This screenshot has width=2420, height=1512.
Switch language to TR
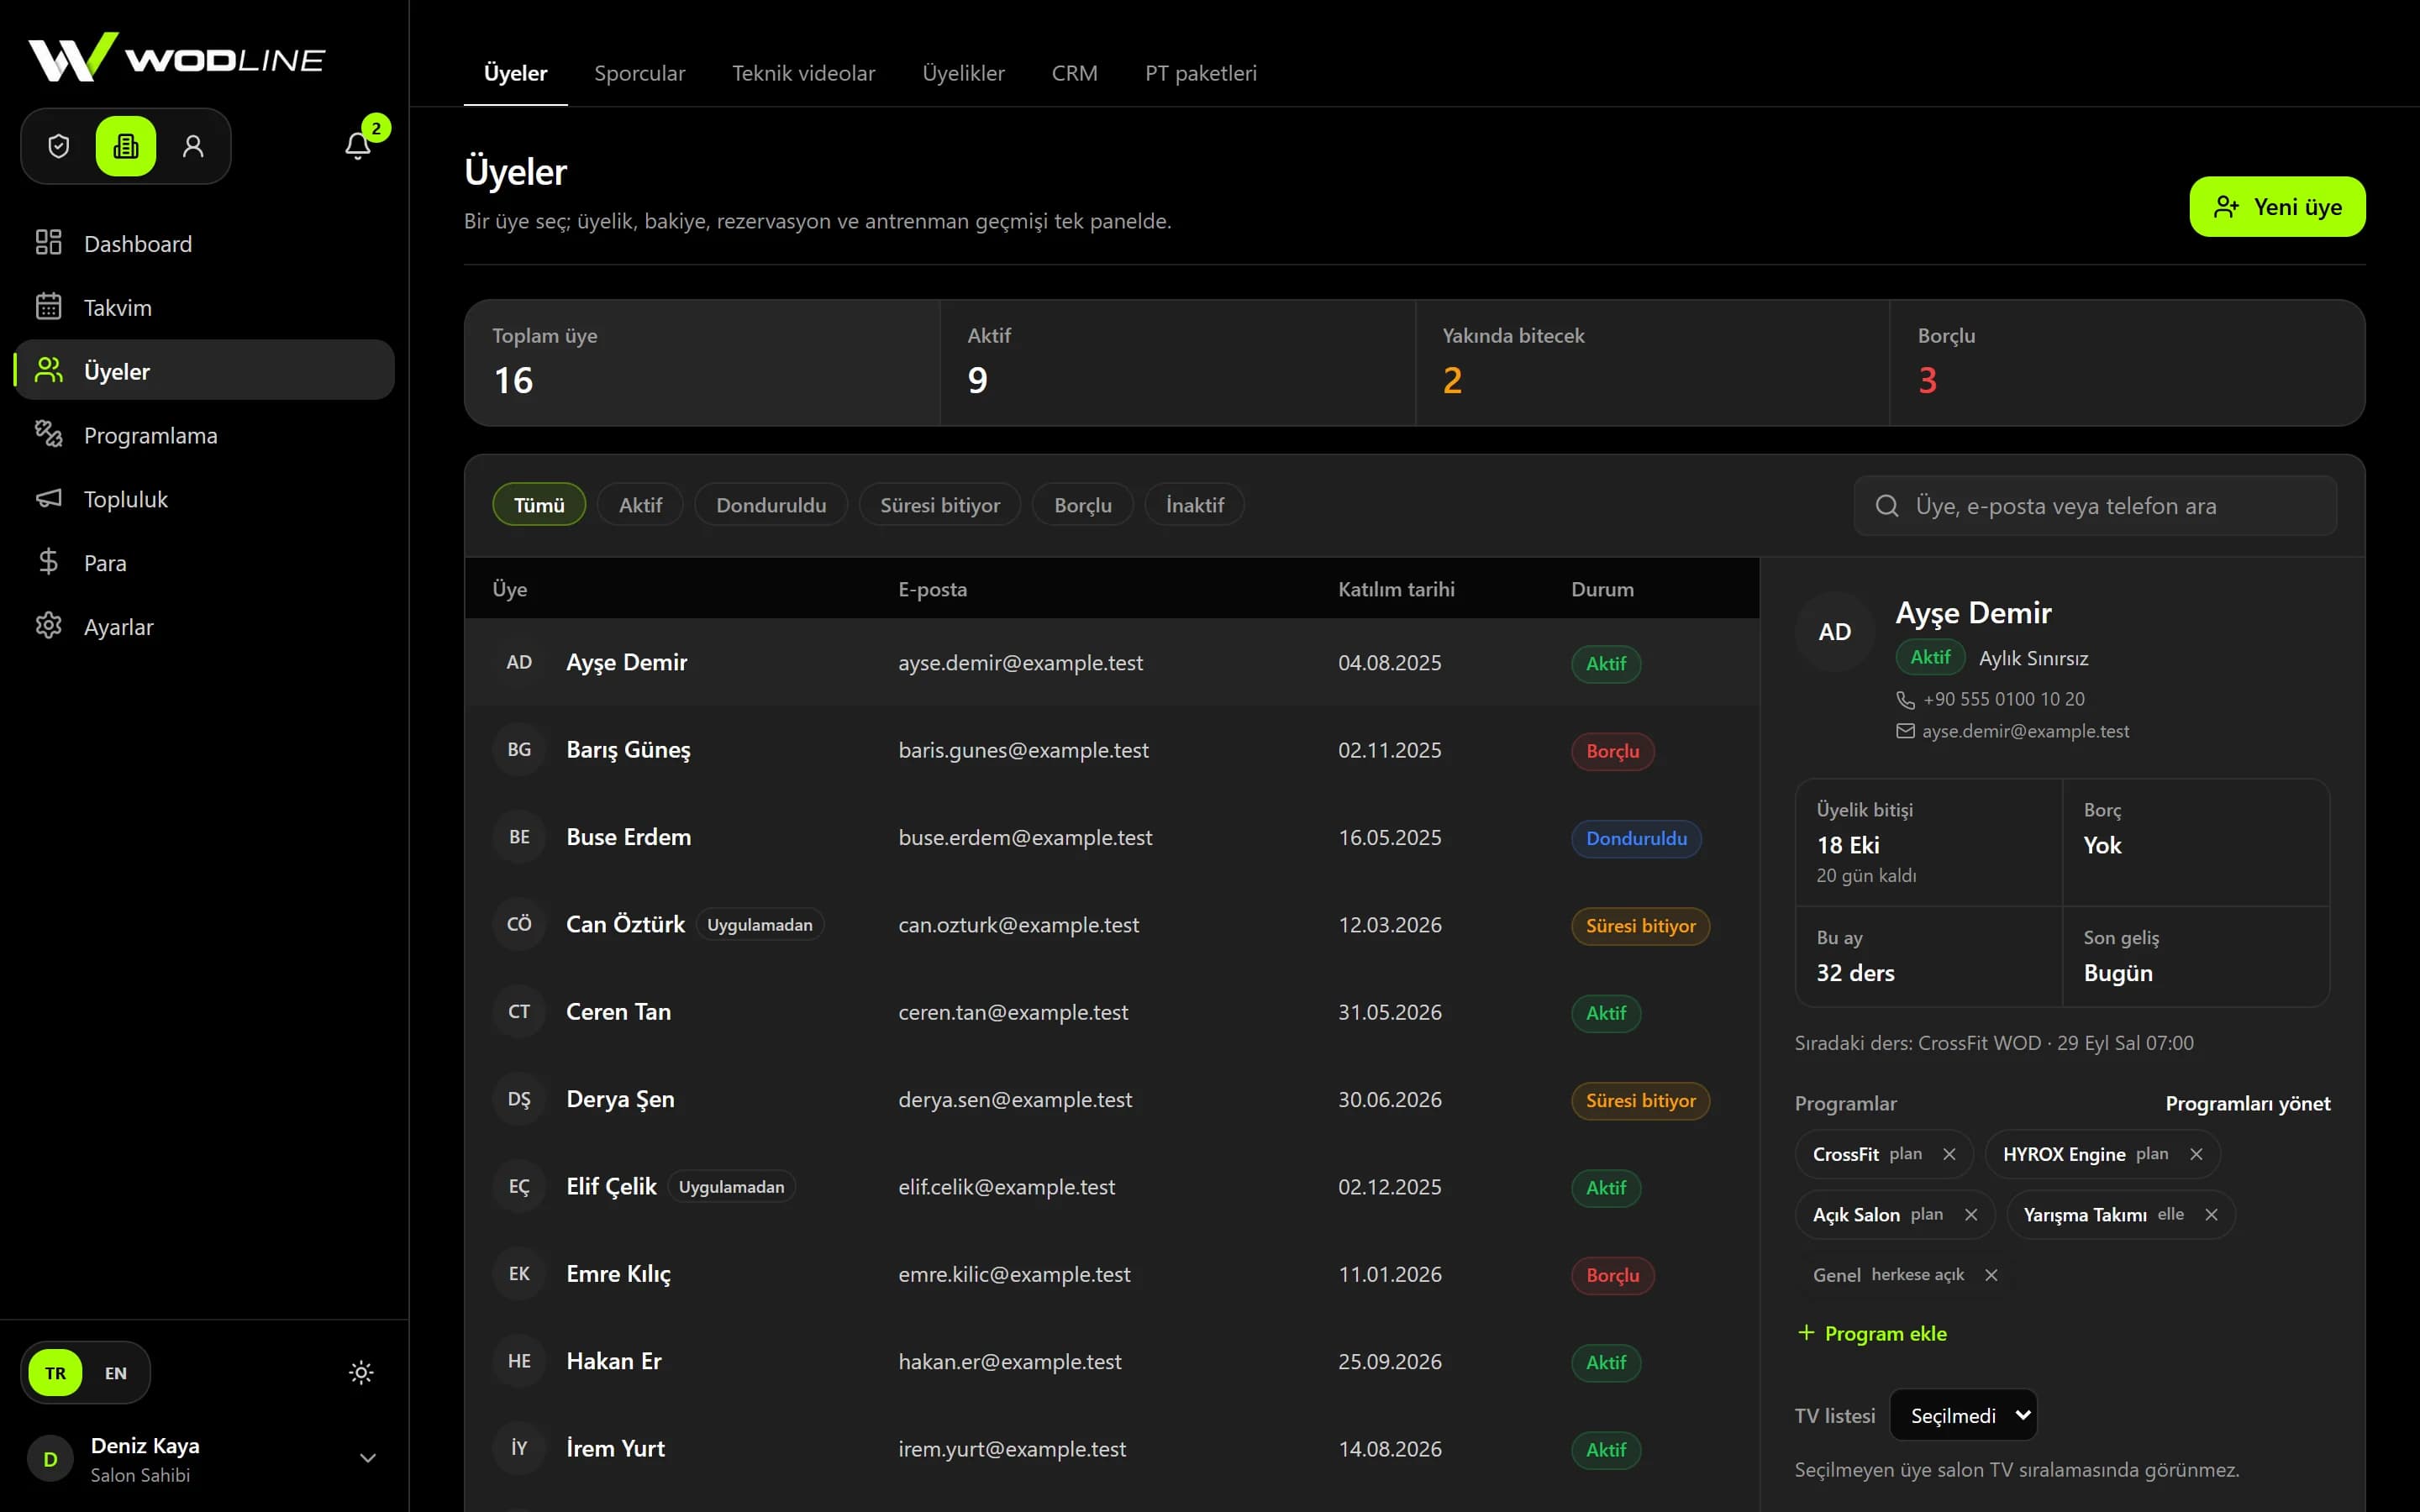tap(55, 1373)
